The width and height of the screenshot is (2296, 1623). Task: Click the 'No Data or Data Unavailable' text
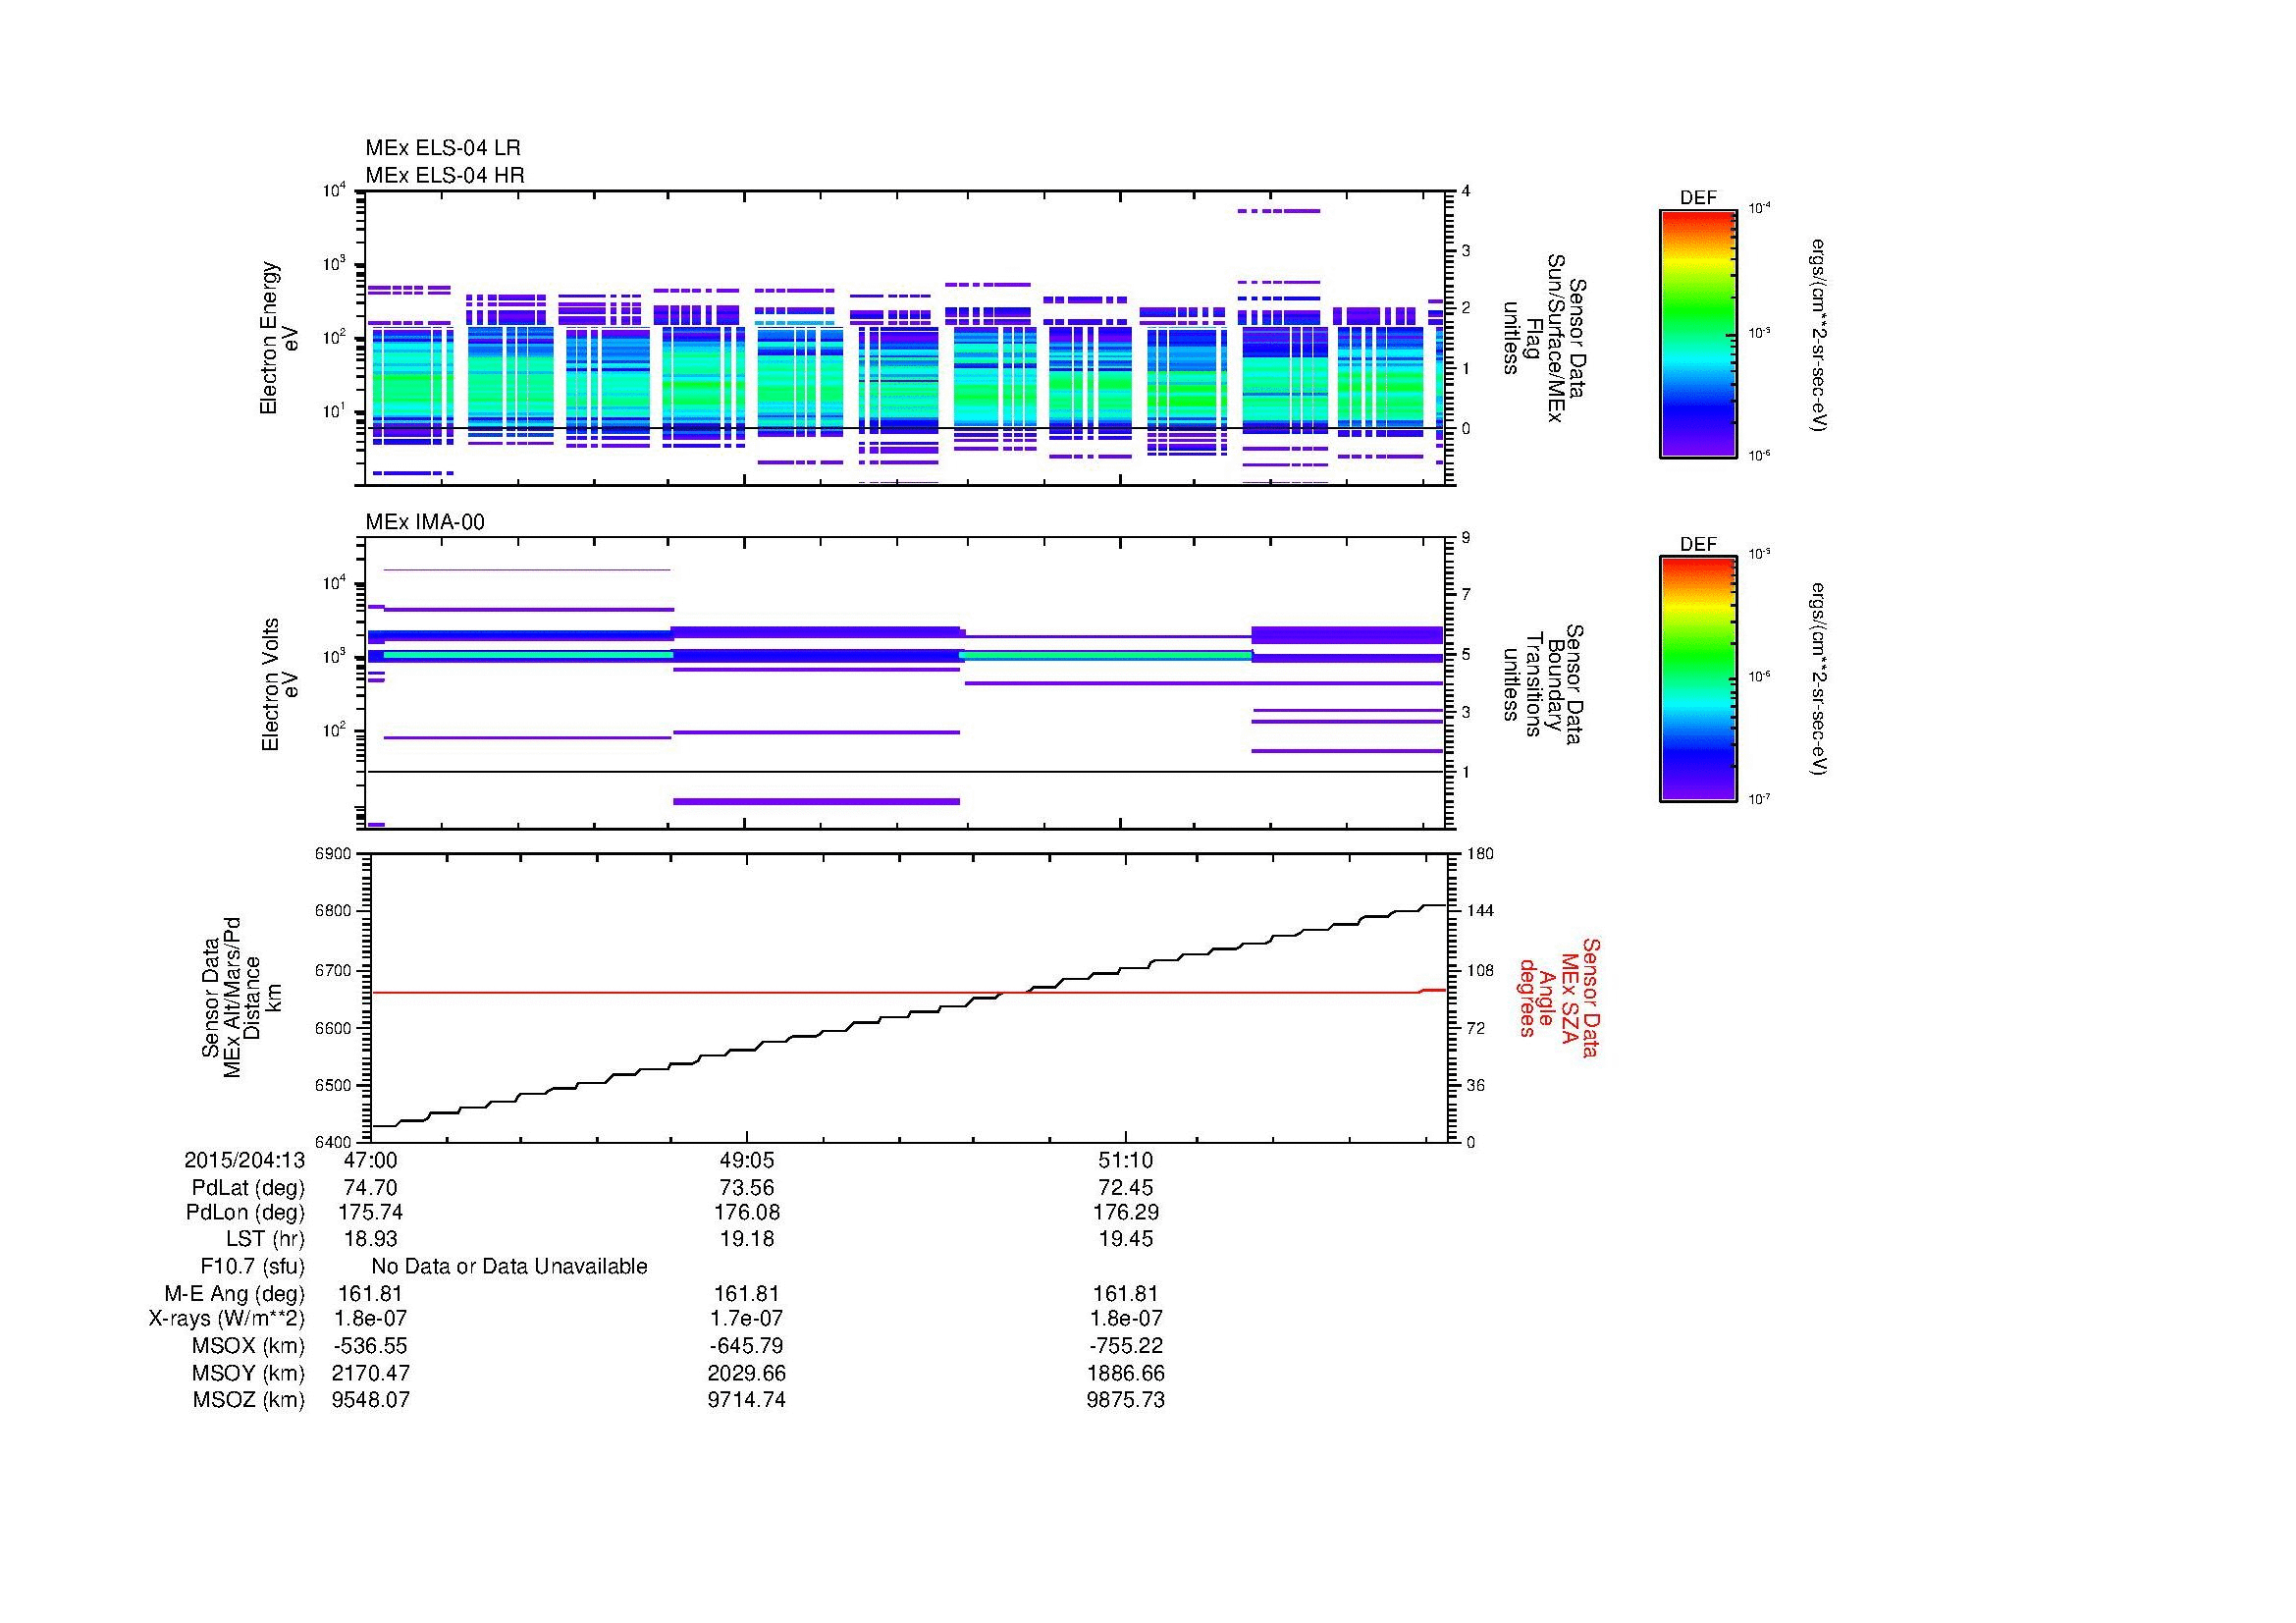(509, 1267)
